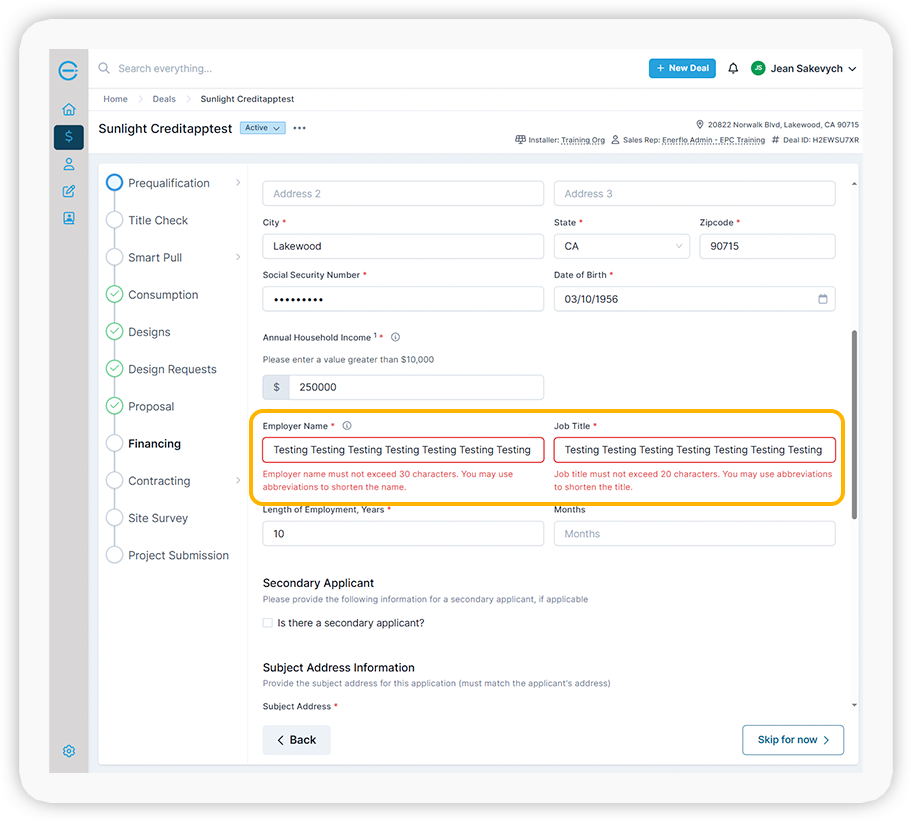Select the Deals dollar icon in the sidebar

68,136
